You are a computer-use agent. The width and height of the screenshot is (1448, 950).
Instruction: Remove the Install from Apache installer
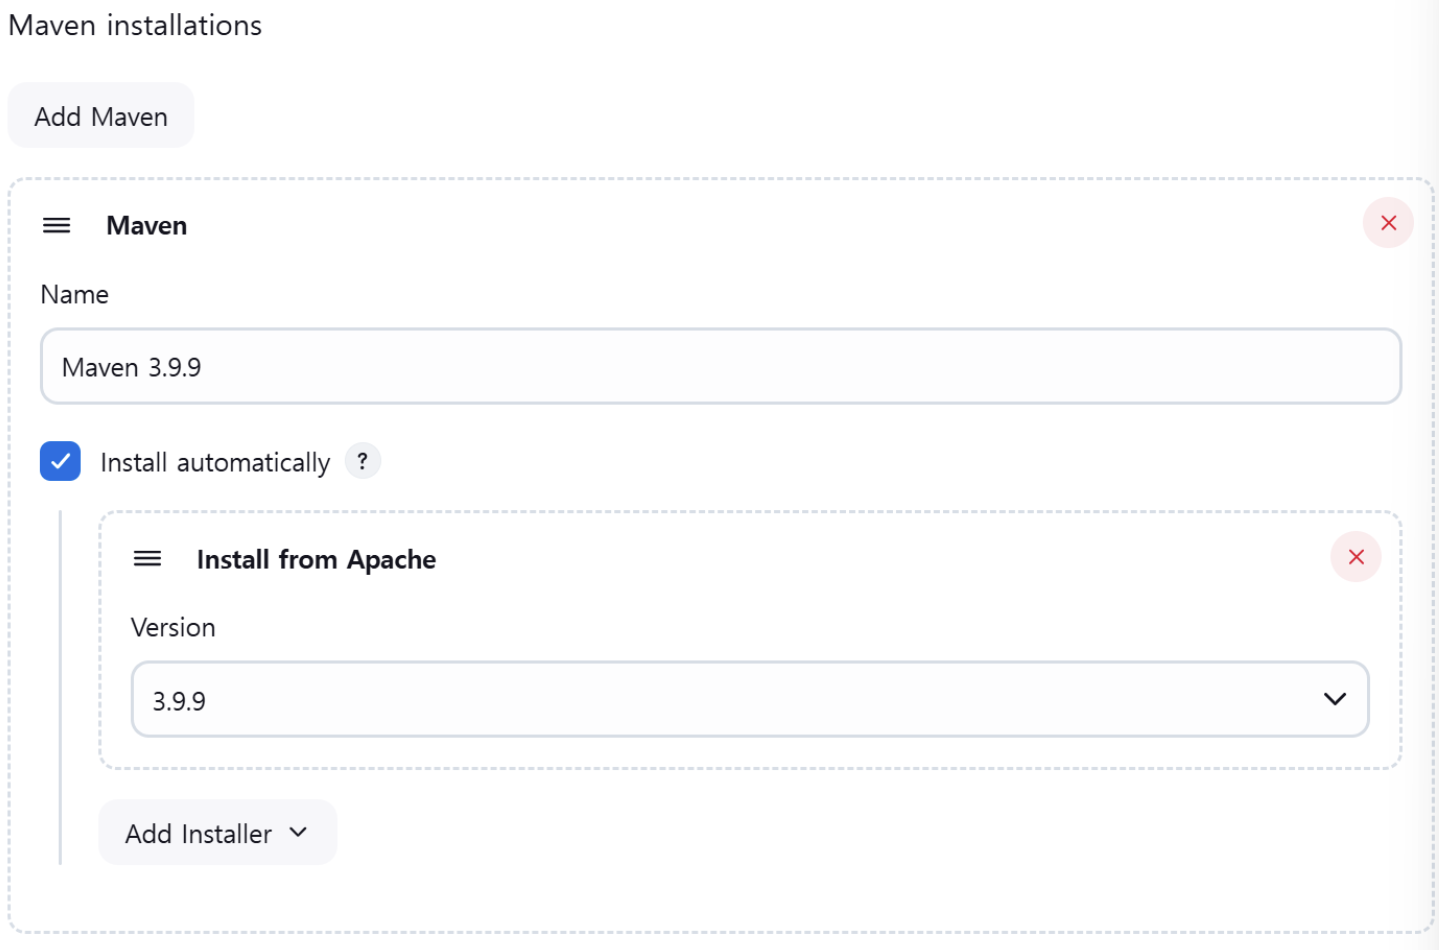[x=1355, y=557]
